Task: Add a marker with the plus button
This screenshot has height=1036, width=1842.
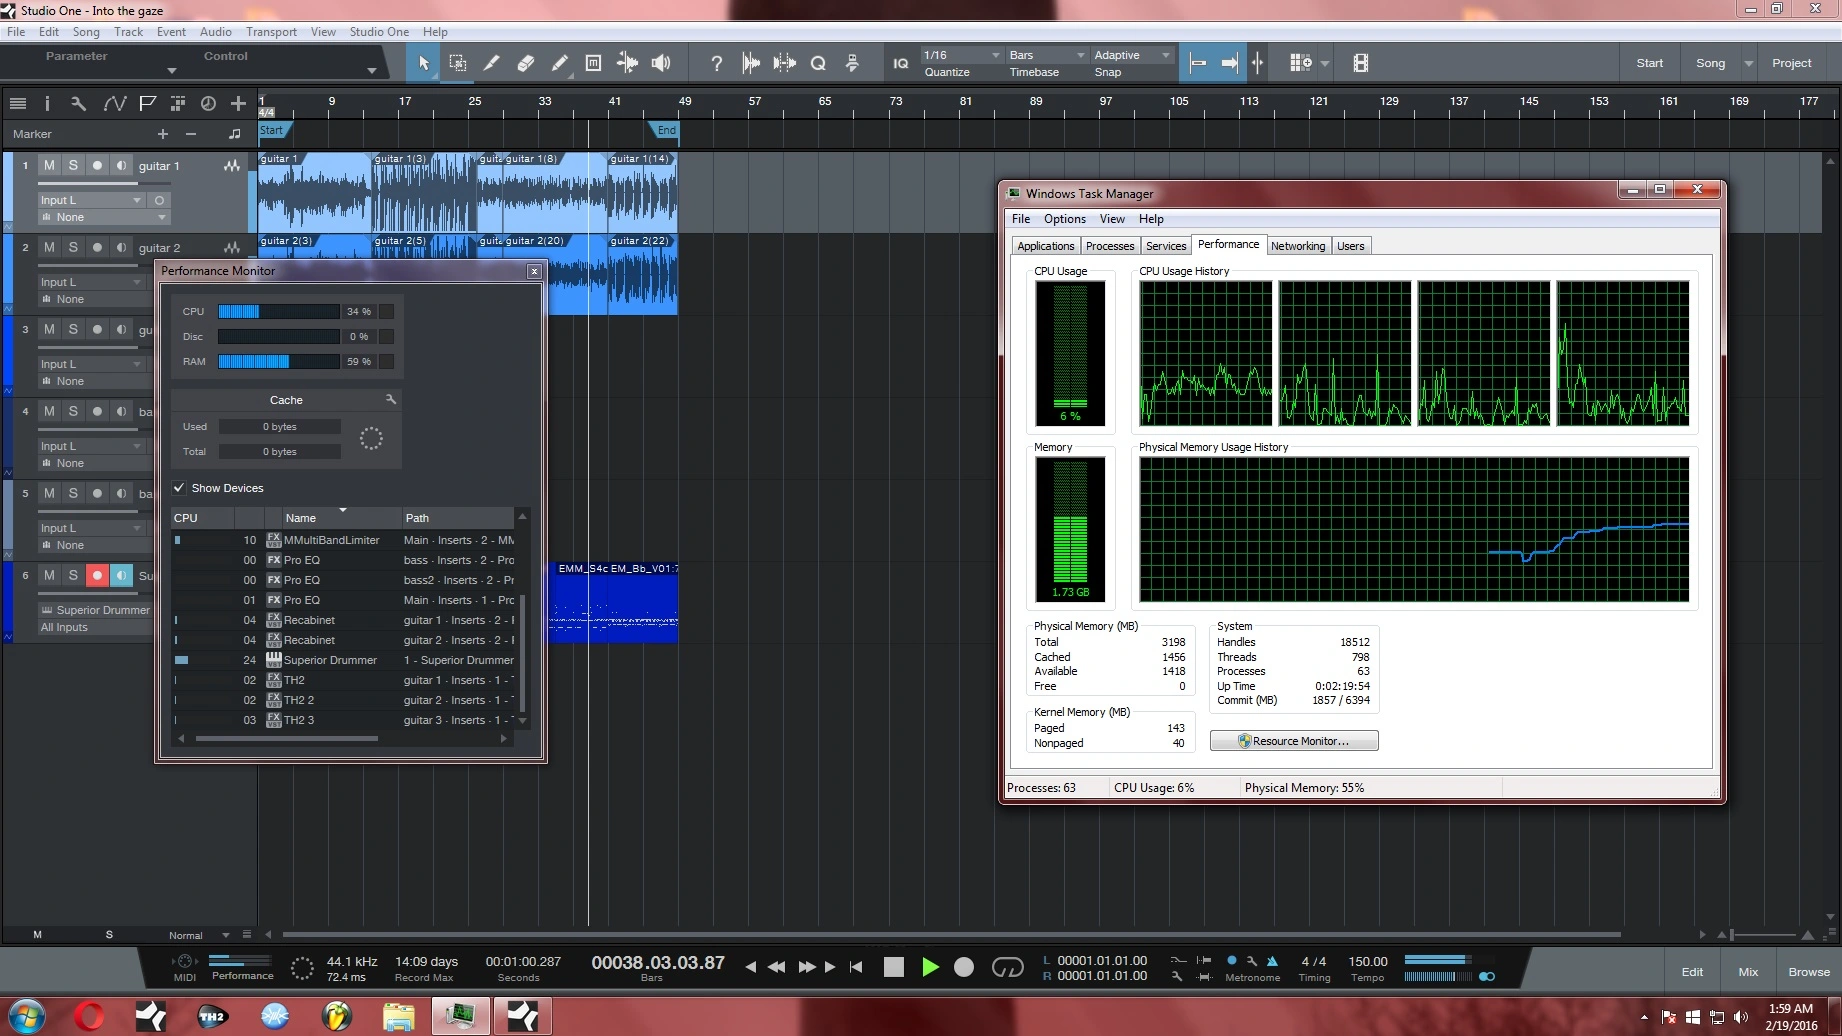Action: [x=163, y=134]
